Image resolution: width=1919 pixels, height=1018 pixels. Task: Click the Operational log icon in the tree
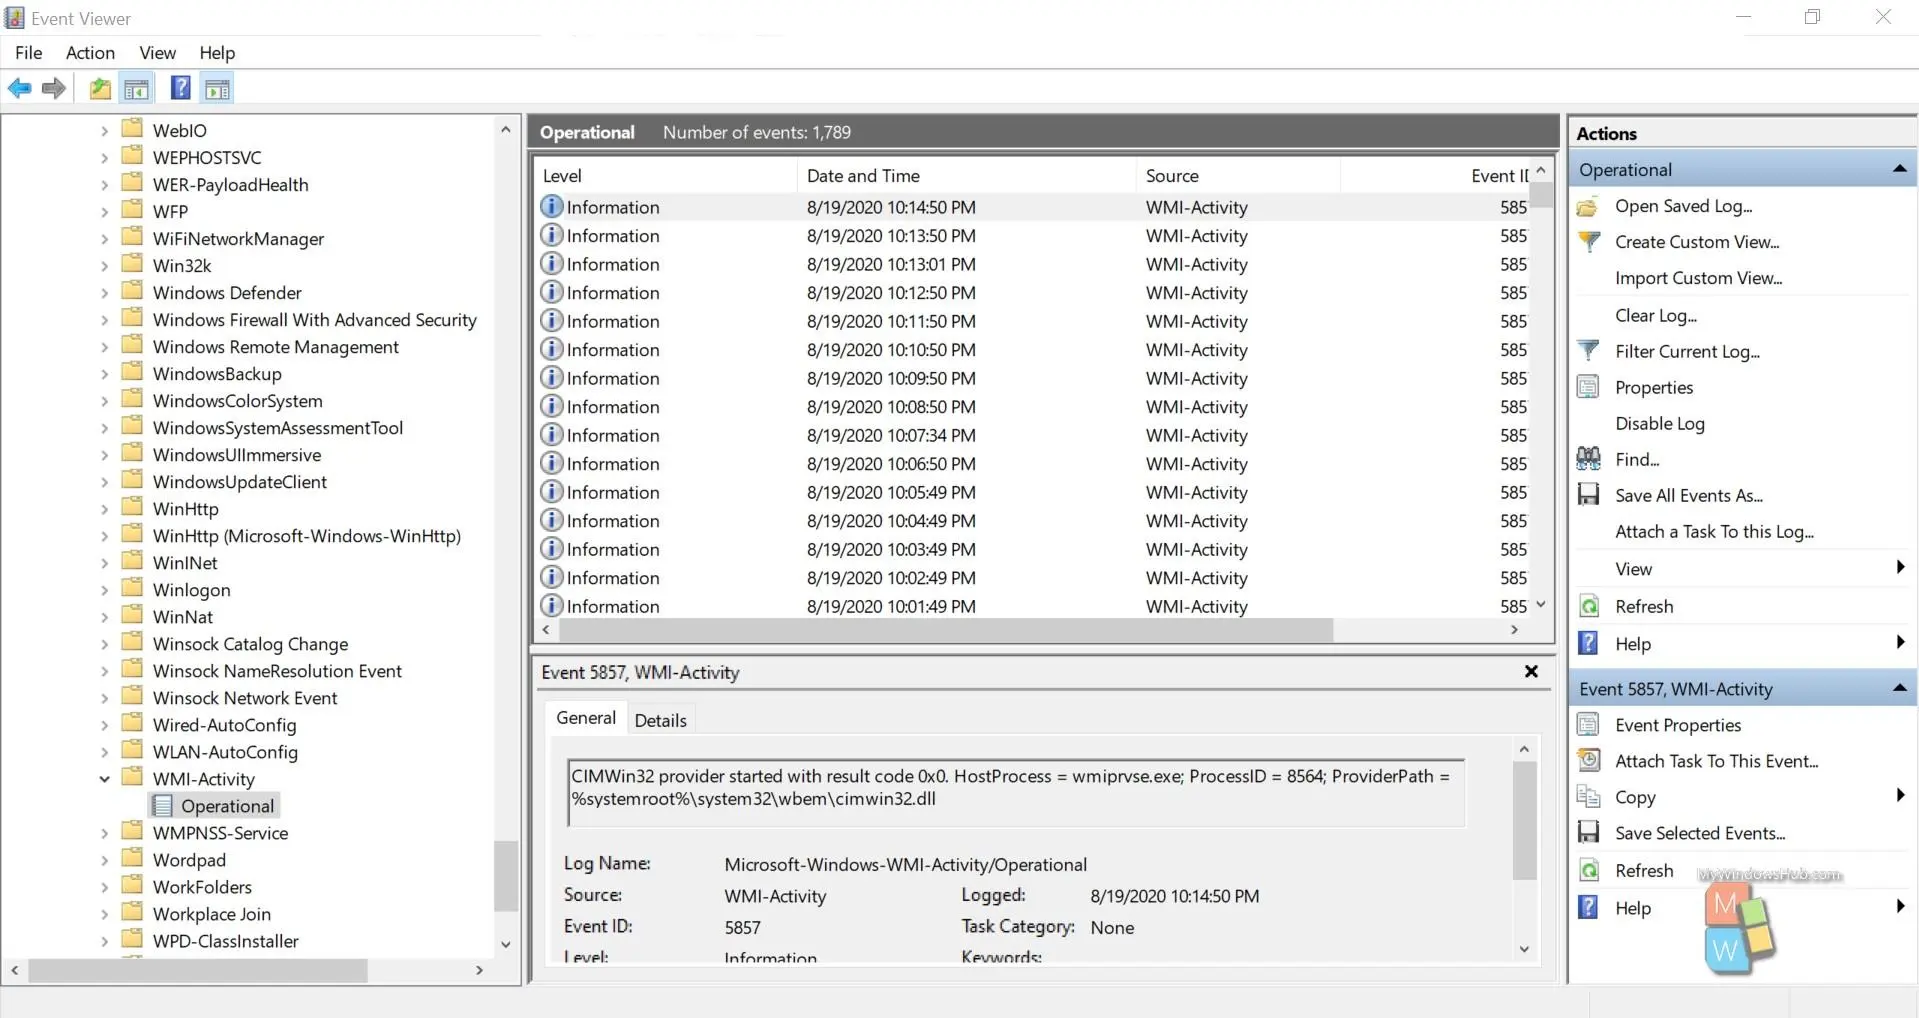(x=163, y=806)
